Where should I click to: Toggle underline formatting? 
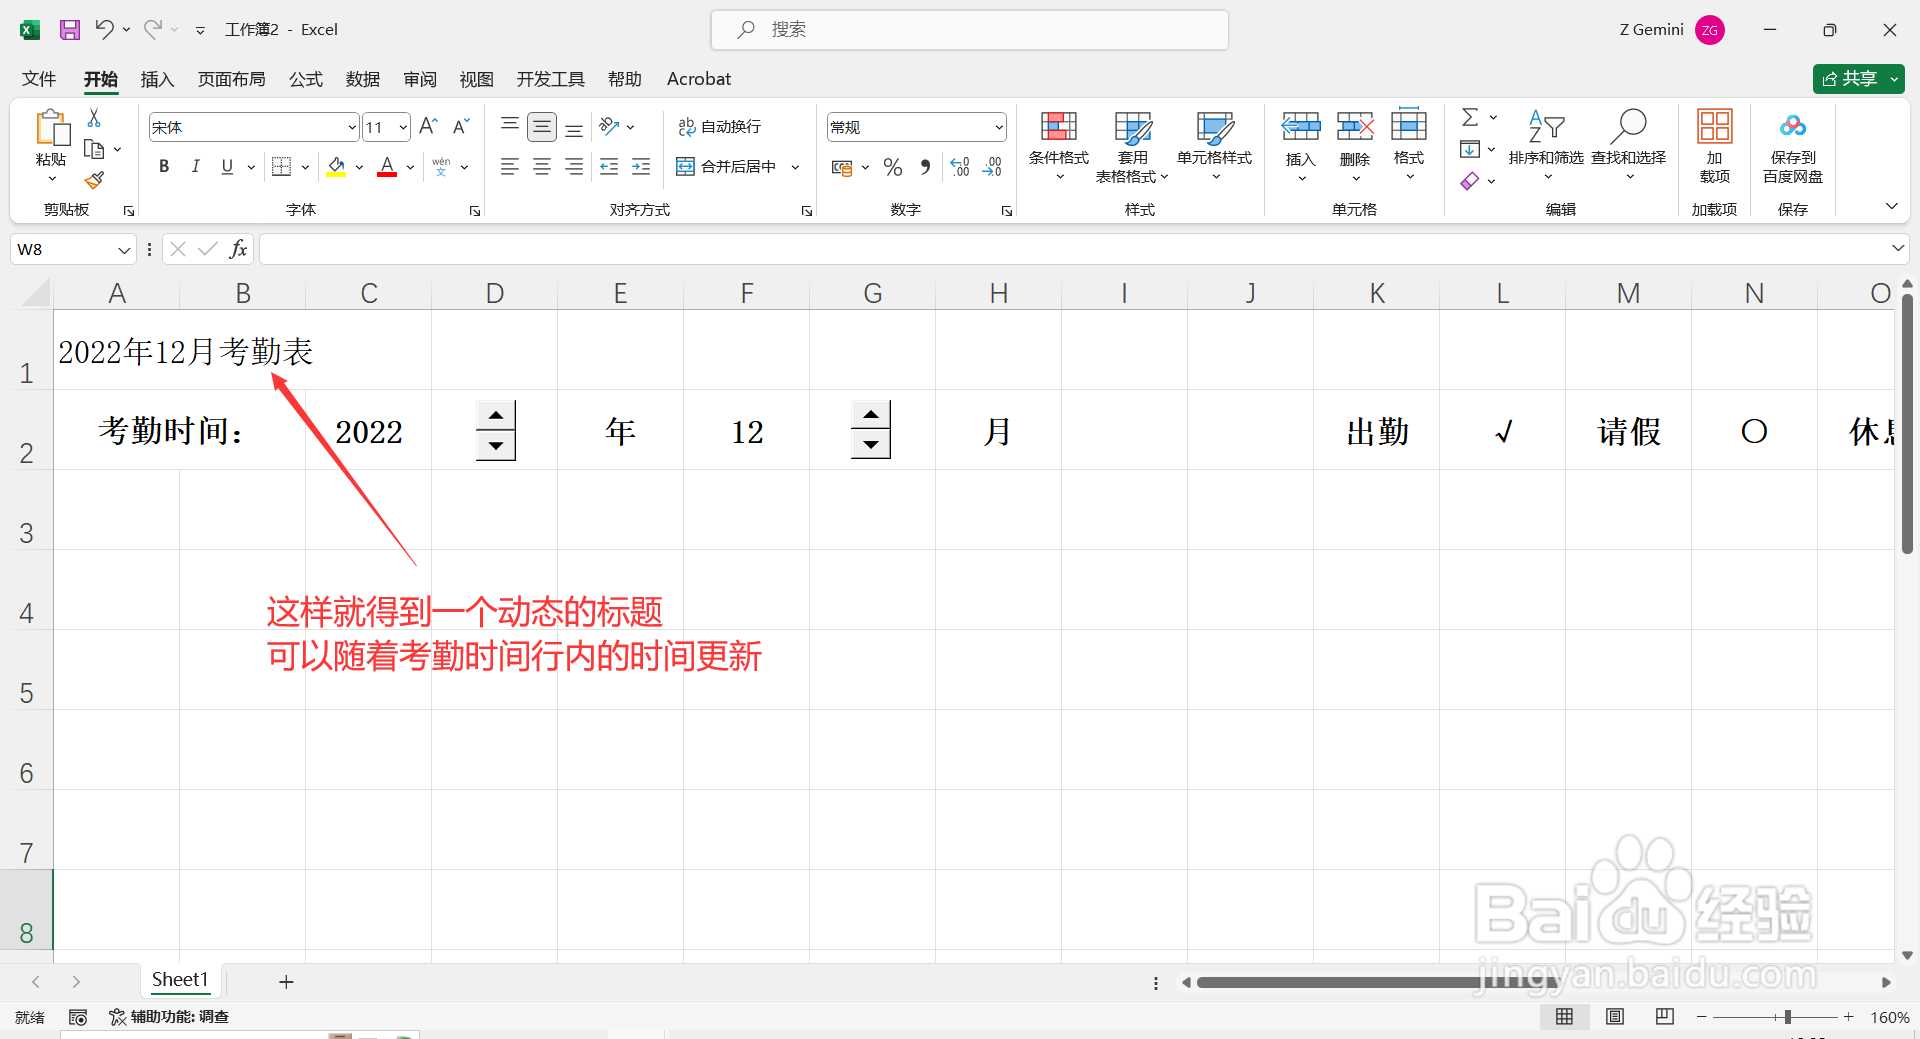point(227,166)
